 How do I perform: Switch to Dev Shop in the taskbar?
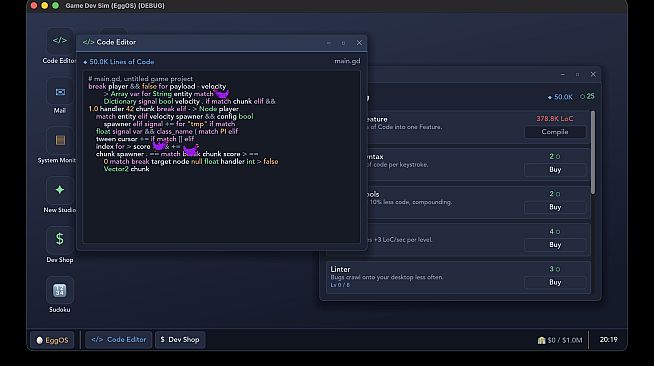(180, 340)
